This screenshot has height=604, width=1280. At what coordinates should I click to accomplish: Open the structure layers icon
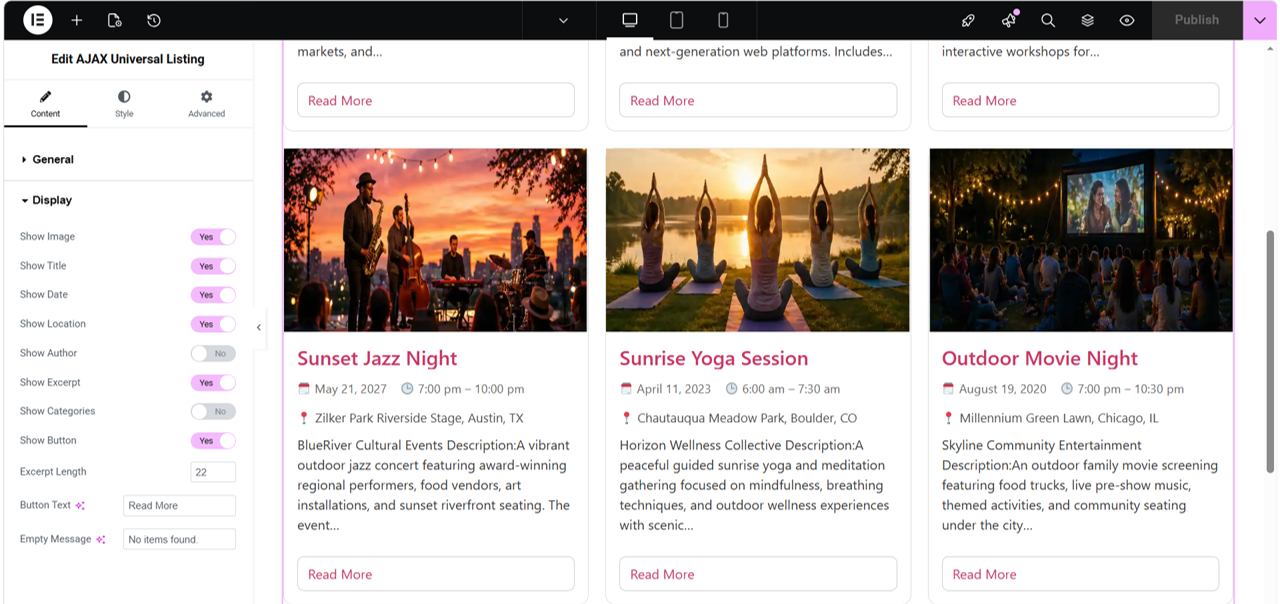(x=1087, y=20)
